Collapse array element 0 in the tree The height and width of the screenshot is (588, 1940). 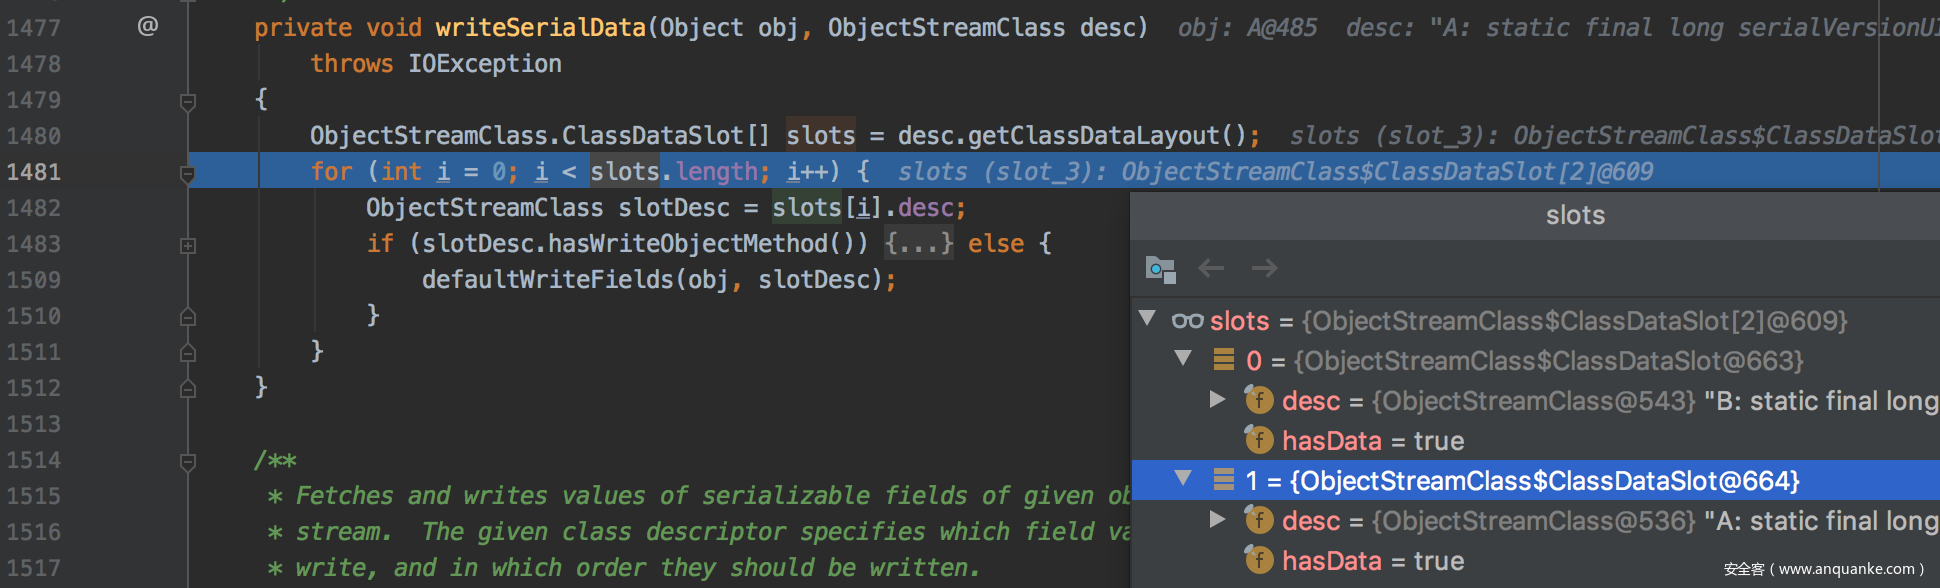point(1184,359)
